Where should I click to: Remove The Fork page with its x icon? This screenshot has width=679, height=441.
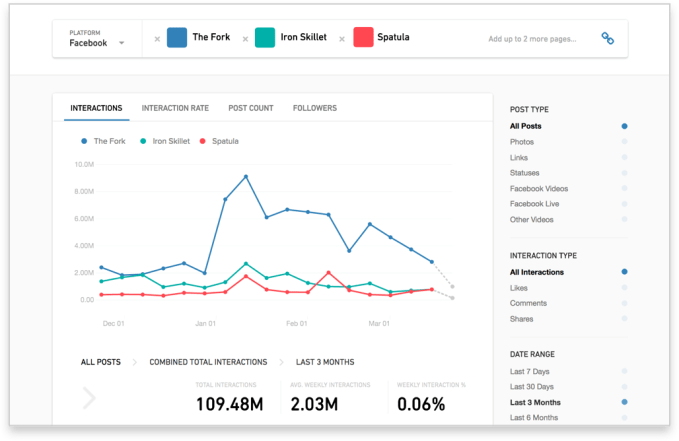[x=157, y=39]
